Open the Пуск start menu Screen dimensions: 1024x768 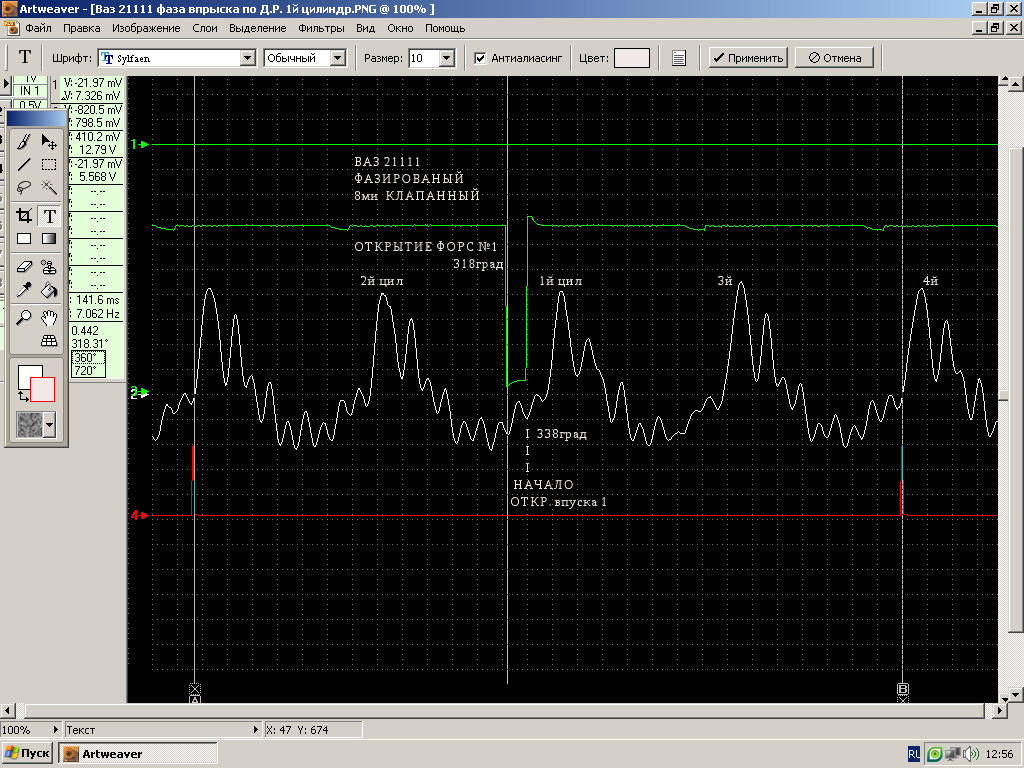tap(27, 753)
